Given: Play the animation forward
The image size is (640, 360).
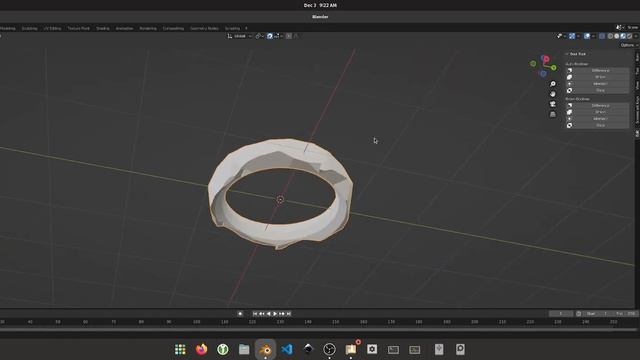Looking at the screenshot, I should tap(275, 313).
